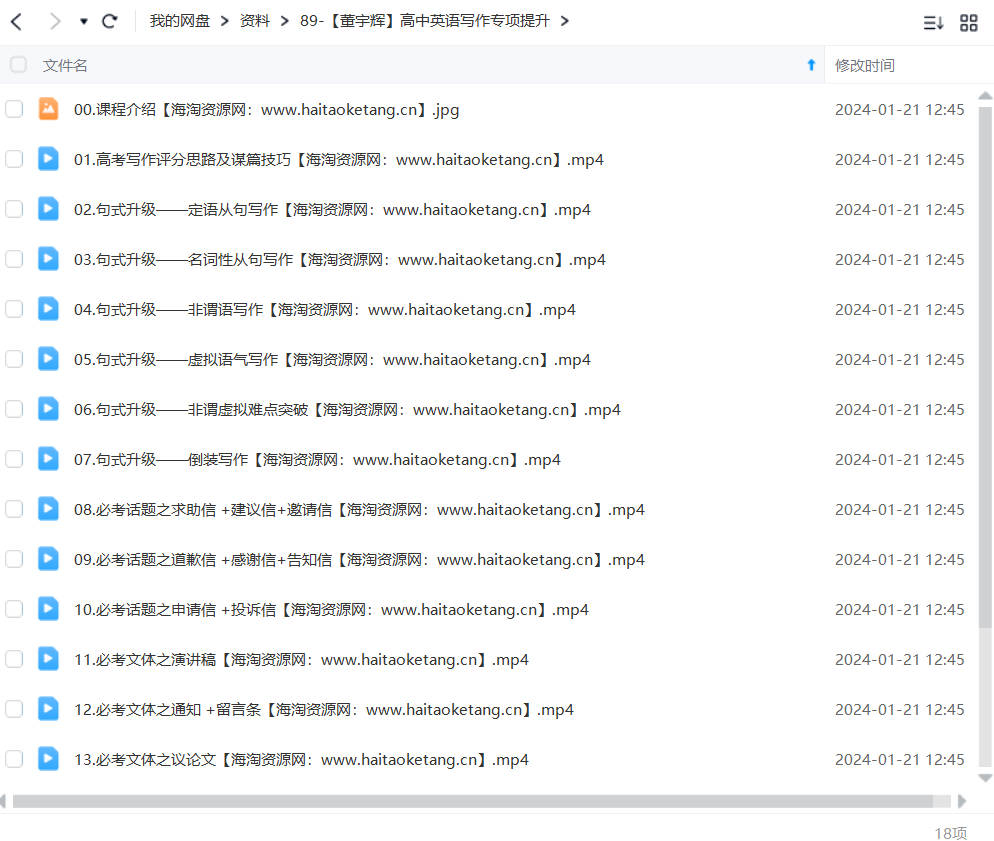Open the sort order menu icon
Viewport: 994px width, 841px height.
933,23
